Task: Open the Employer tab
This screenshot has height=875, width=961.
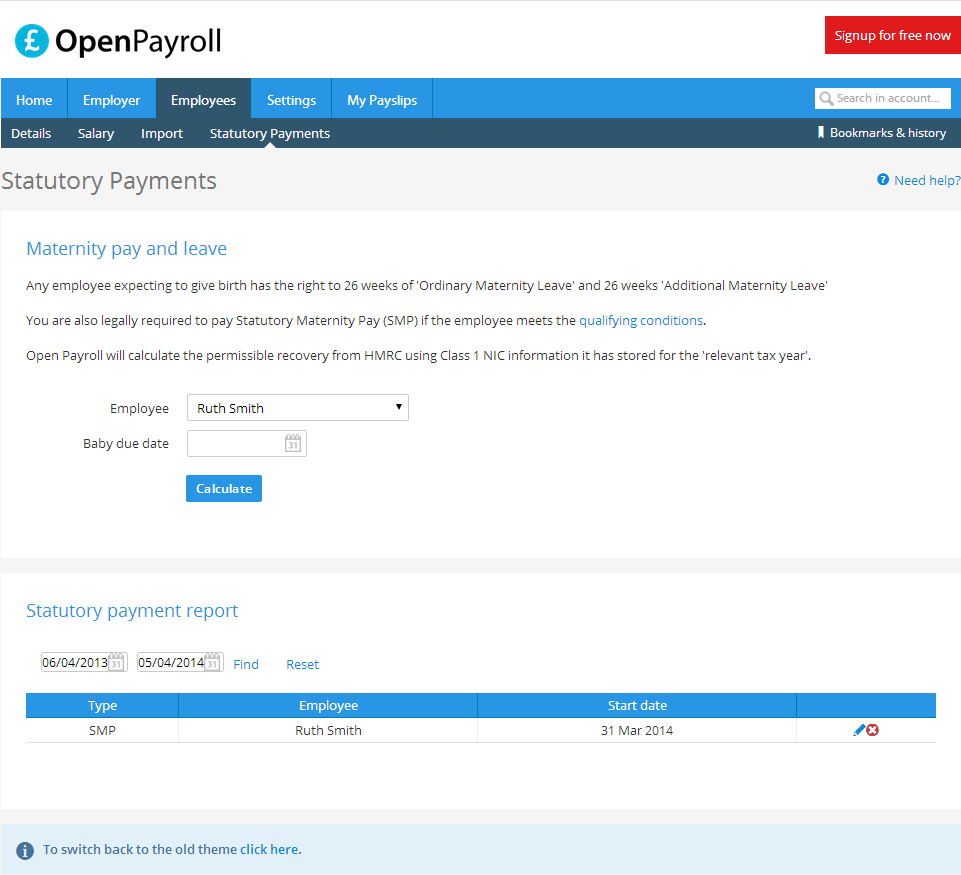Action: (112, 99)
